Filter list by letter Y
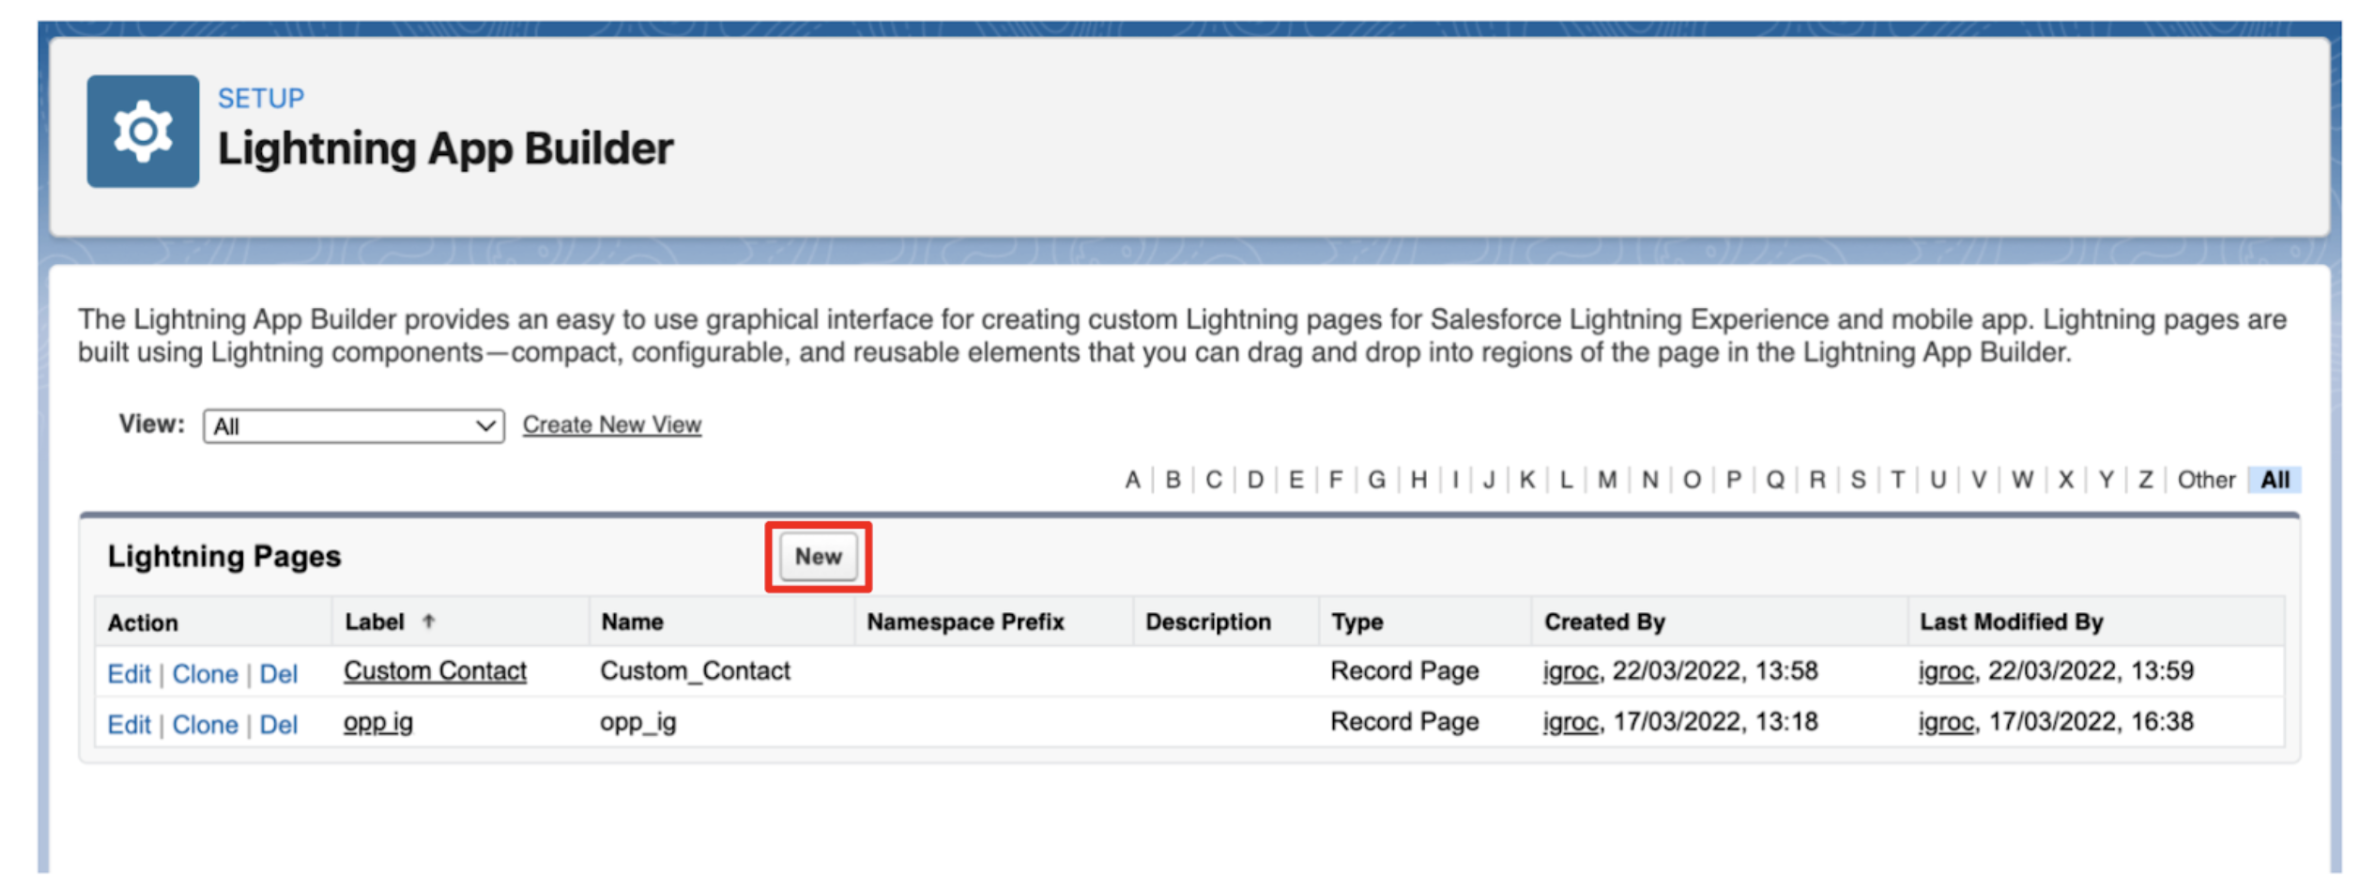This screenshot has height=892, width=2366. [x=2106, y=480]
